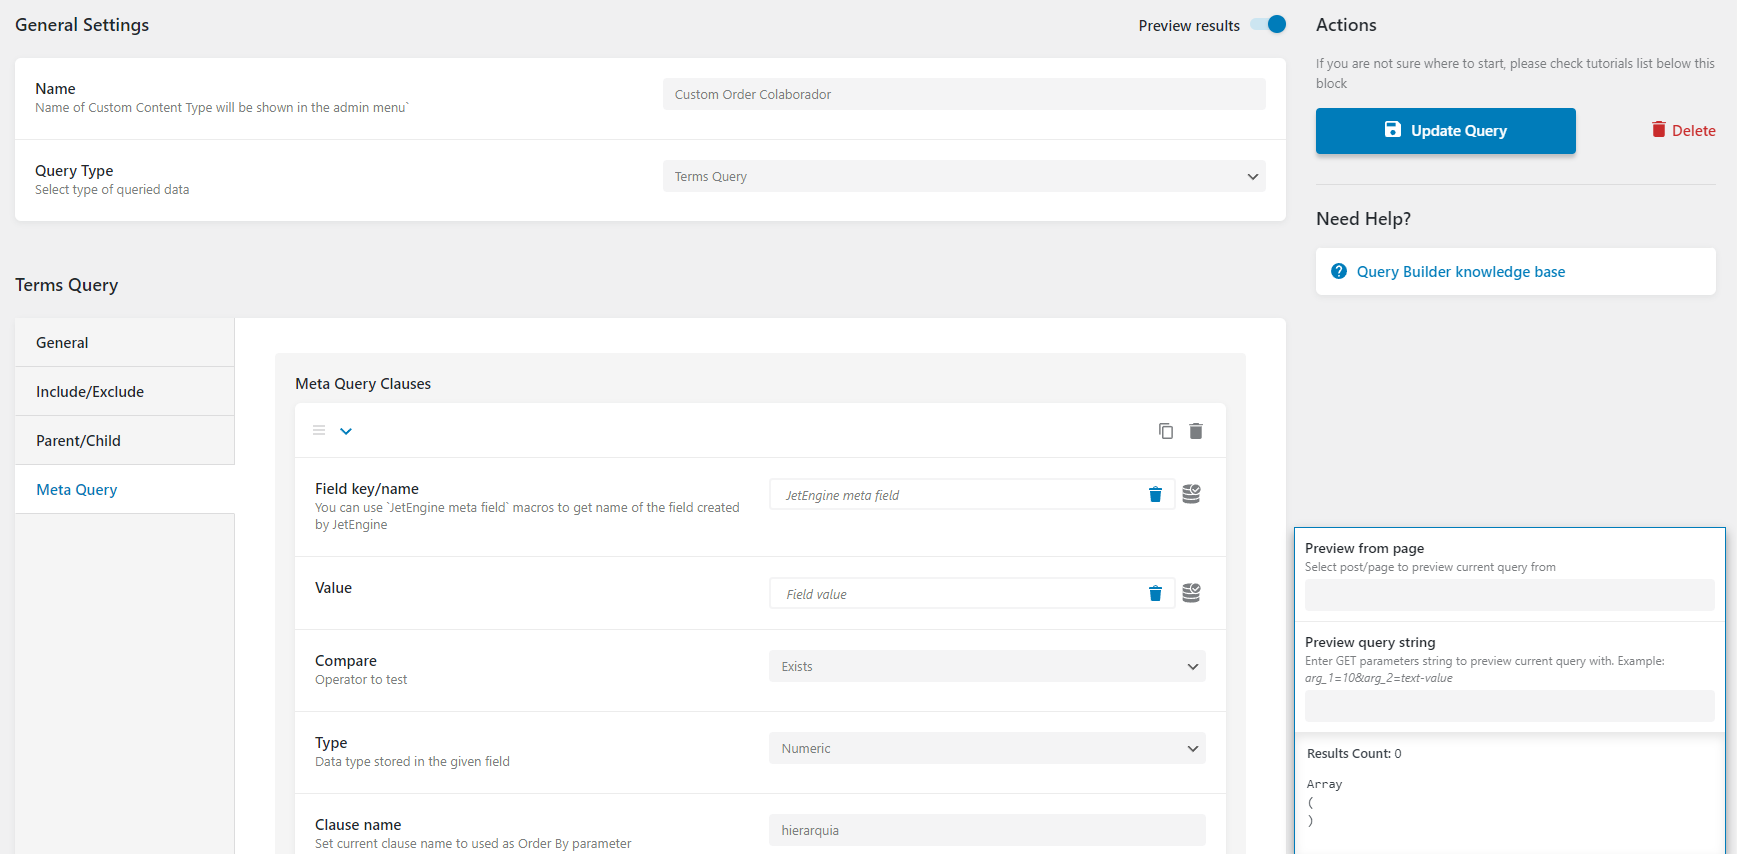Open the Compare operator dropdown
1737x854 pixels.
pos(987,666)
